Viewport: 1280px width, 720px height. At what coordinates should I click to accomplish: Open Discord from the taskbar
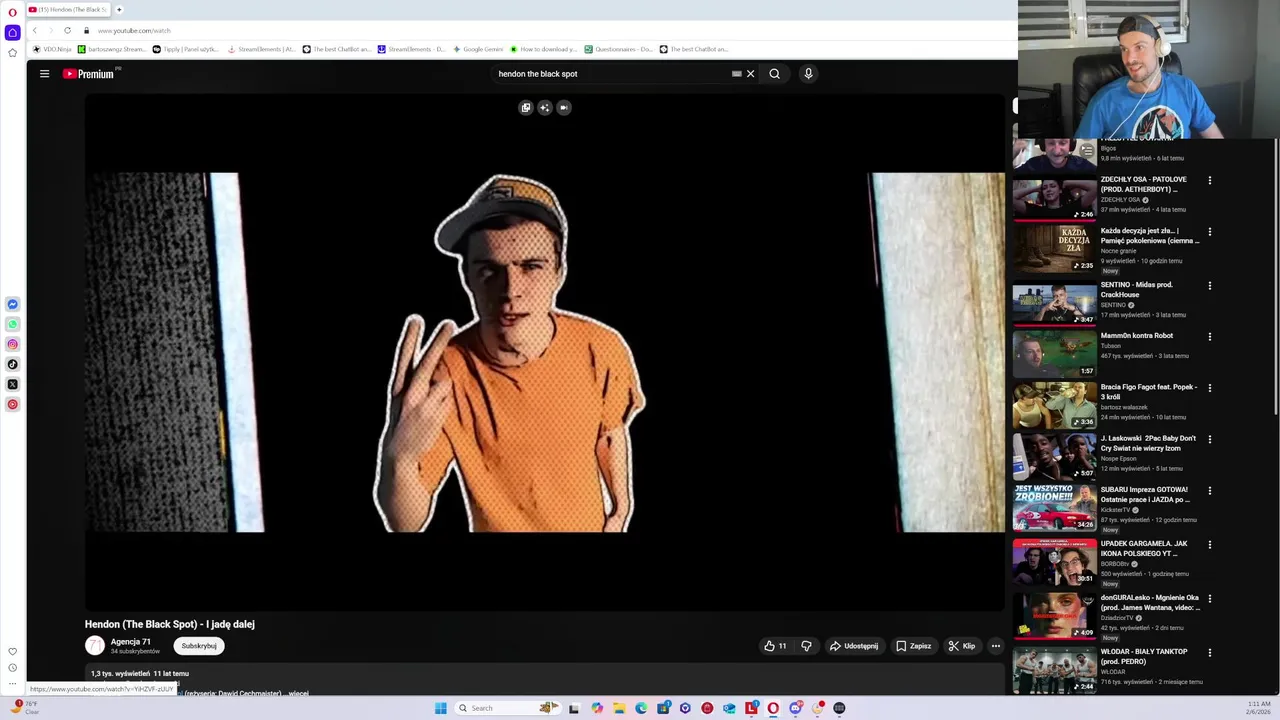click(795, 708)
